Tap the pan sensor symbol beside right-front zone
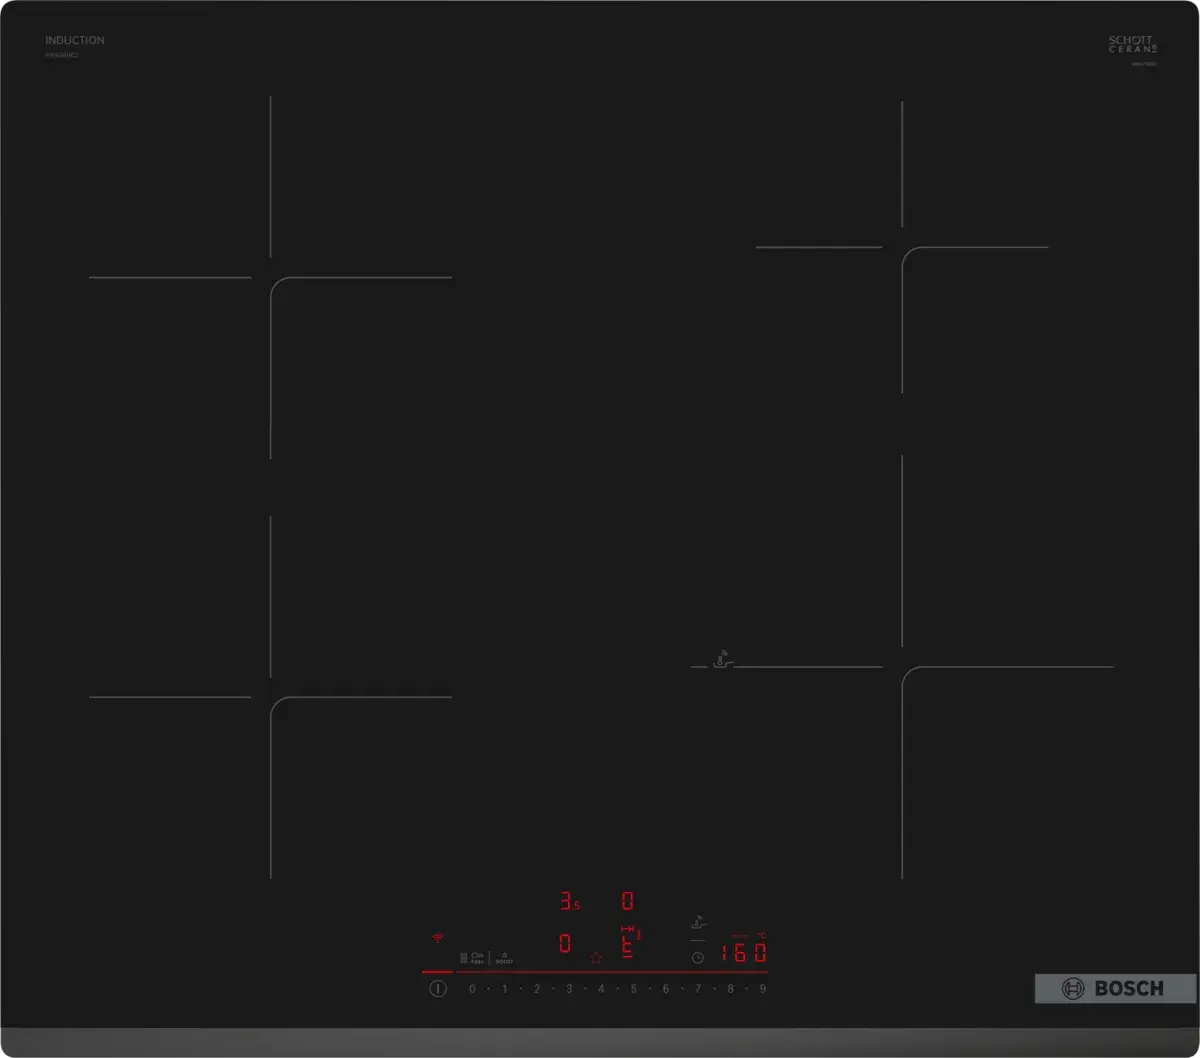 [721, 660]
